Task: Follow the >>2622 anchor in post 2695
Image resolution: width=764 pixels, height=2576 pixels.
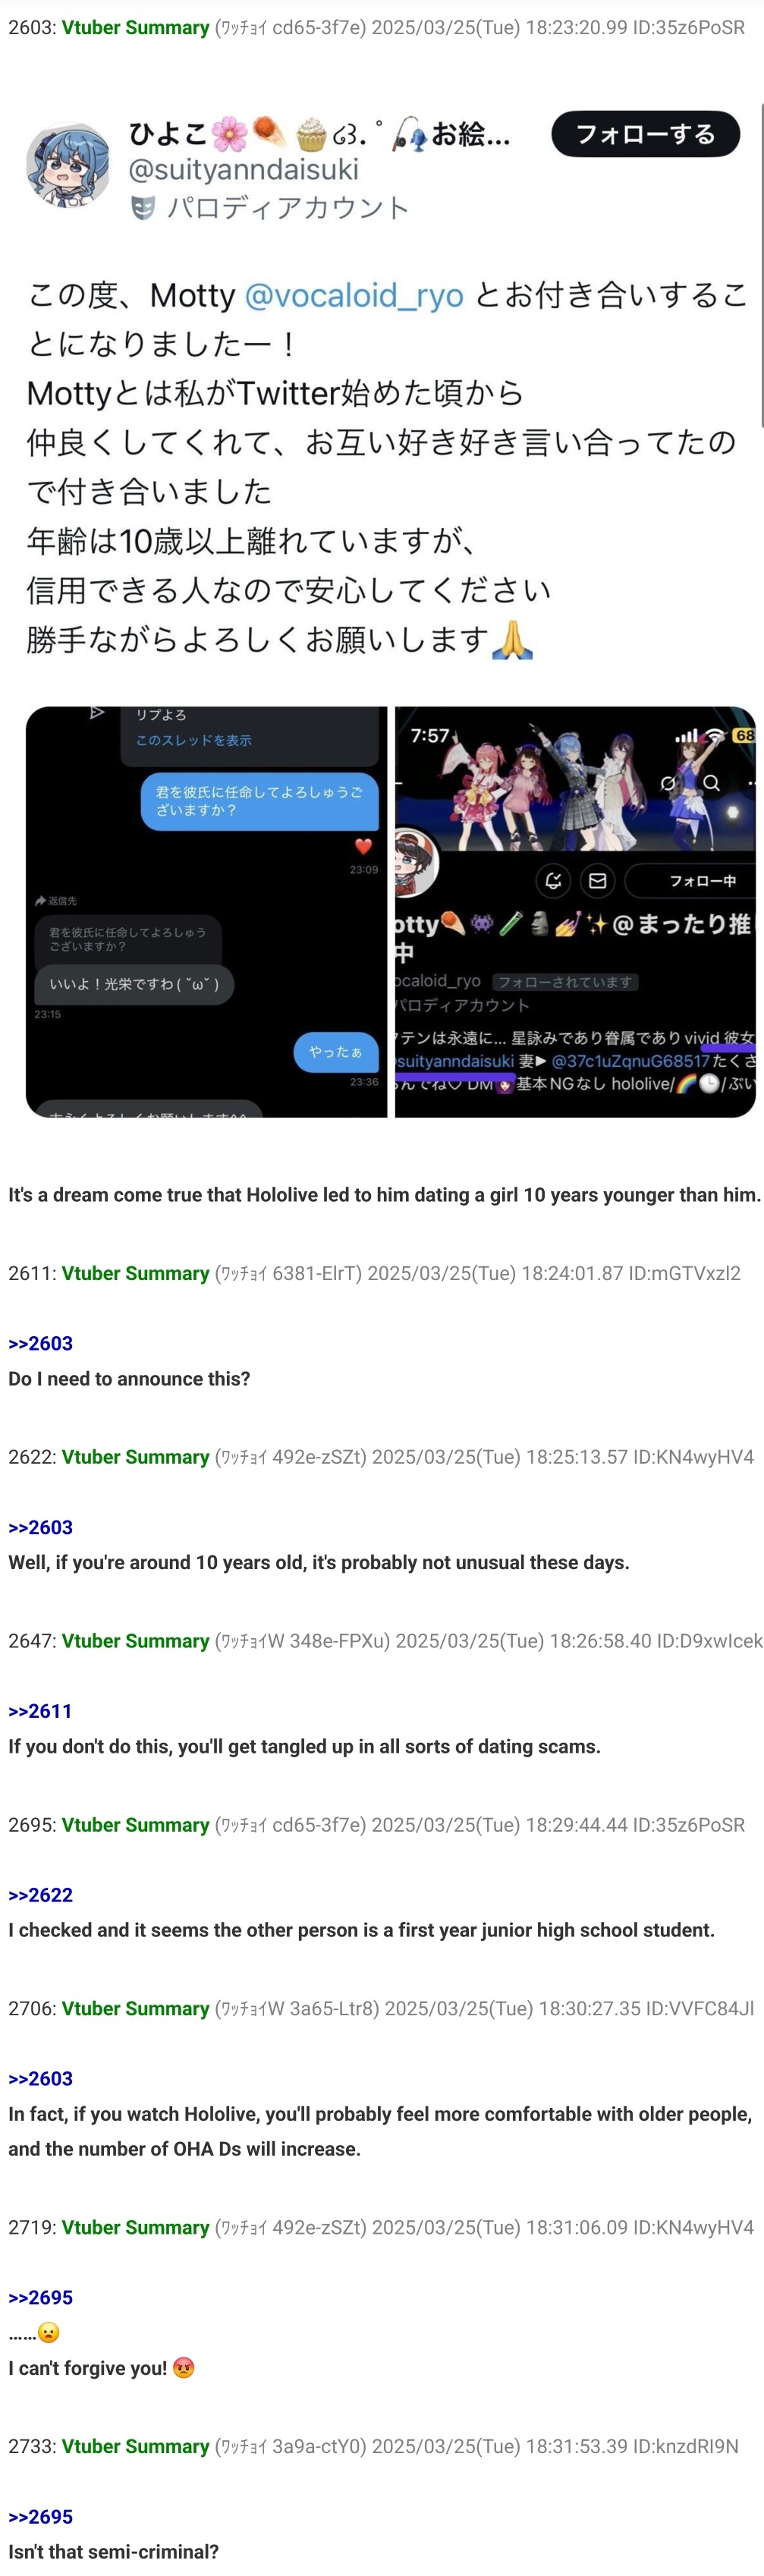Action: (41, 1895)
